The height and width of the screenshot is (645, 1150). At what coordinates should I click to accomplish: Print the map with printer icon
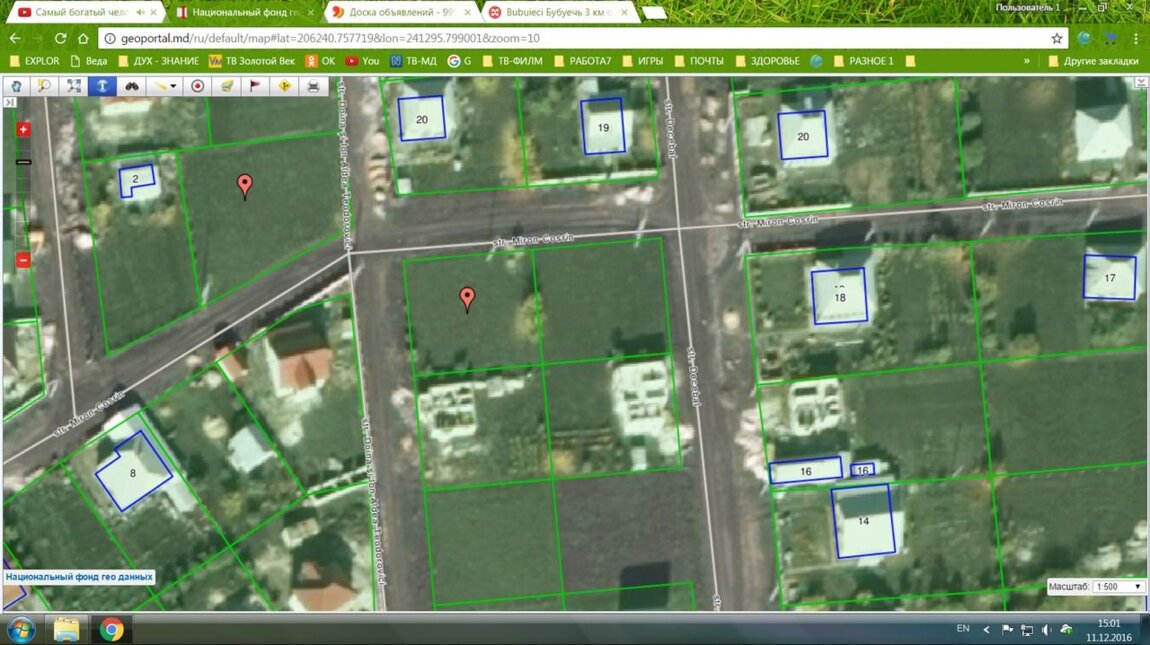[313, 86]
